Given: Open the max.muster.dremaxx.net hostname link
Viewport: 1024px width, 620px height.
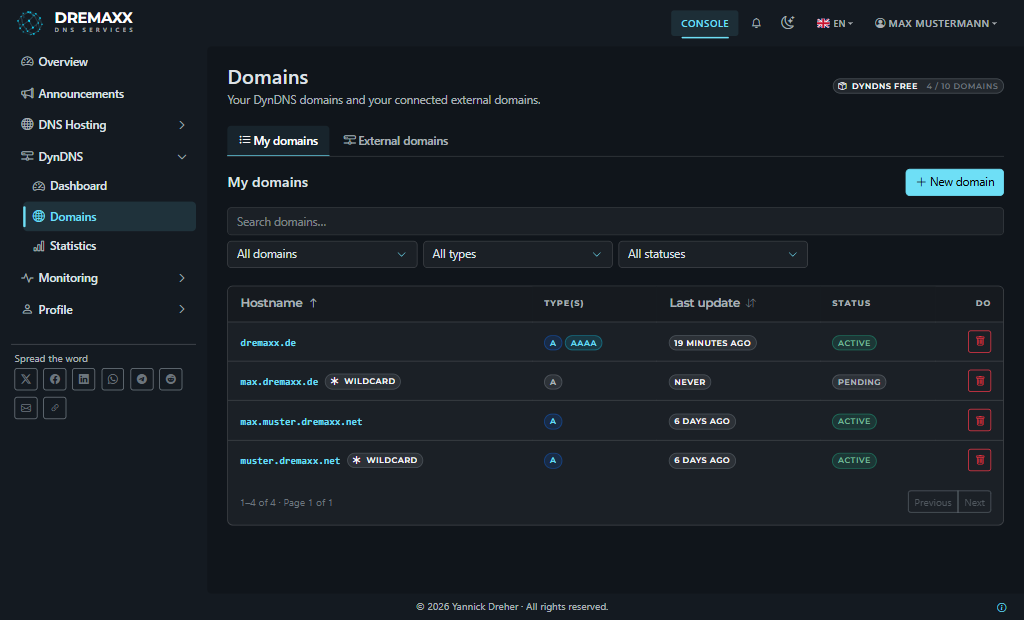Looking at the screenshot, I should [x=301, y=421].
